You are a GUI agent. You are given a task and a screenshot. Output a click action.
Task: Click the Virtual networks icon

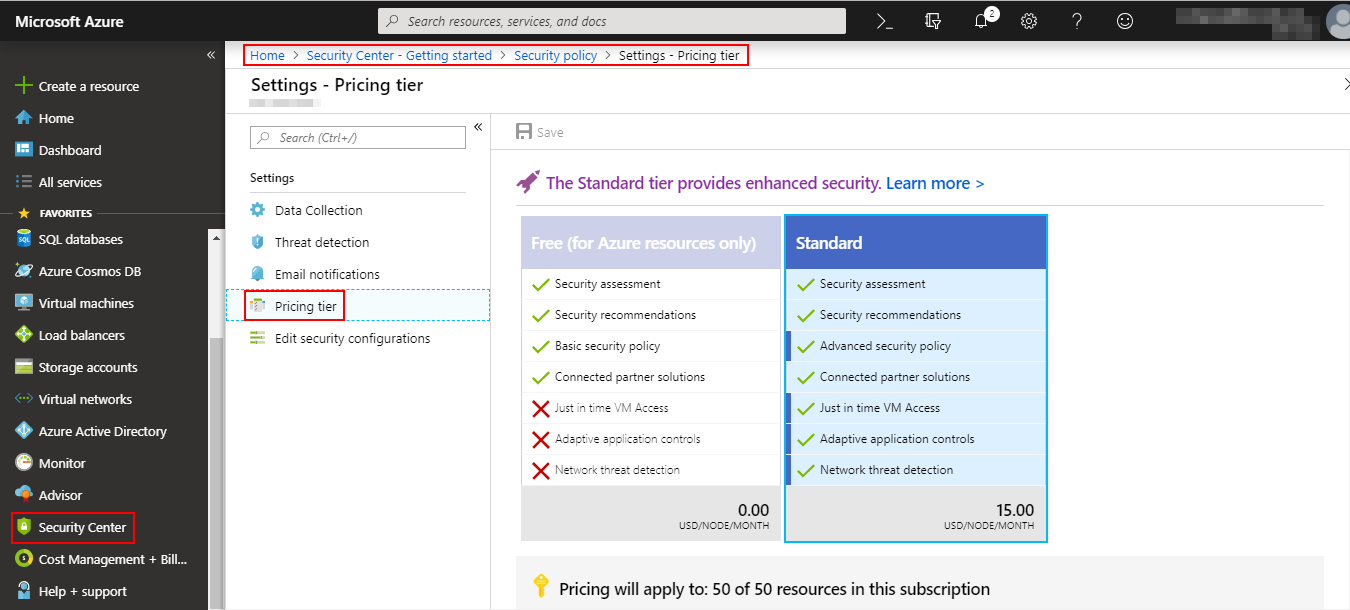pos(24,399)
